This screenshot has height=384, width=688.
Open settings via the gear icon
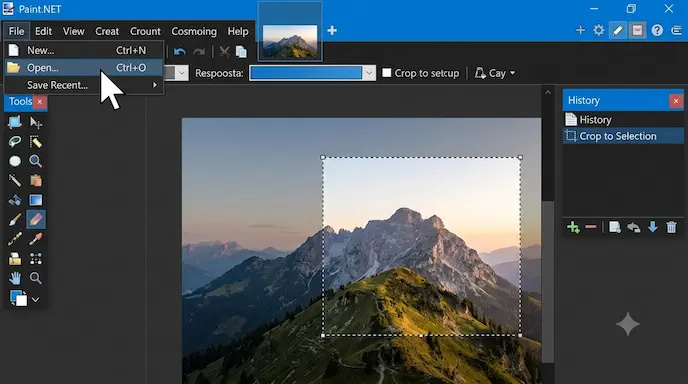click(x=598, y=30)
